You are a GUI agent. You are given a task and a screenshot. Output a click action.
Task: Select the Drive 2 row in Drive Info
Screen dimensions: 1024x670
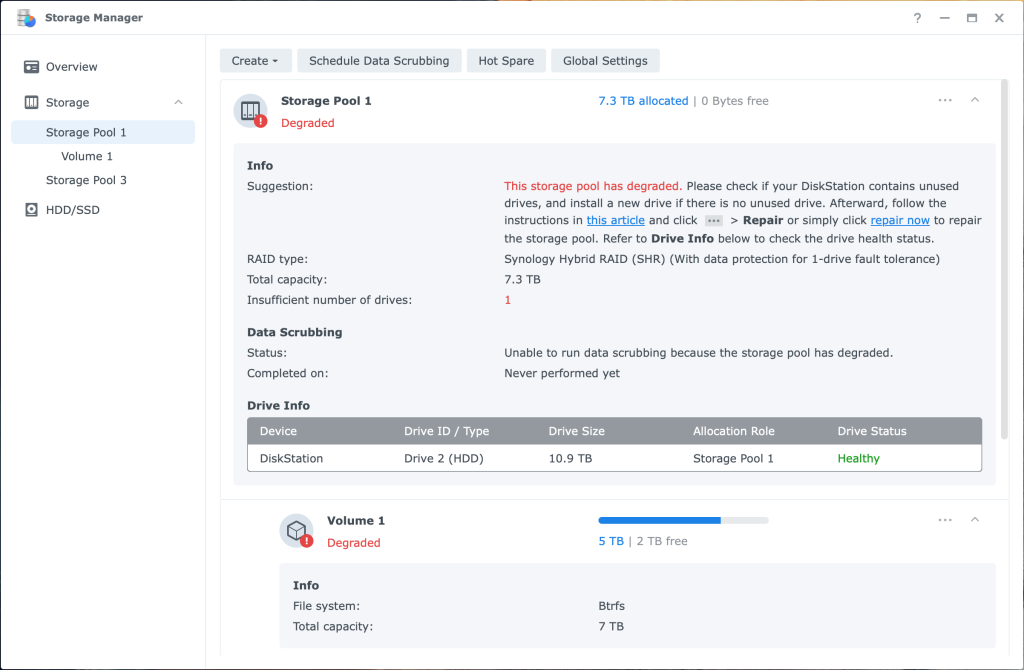pyautogui.click(x=614, y=458)
